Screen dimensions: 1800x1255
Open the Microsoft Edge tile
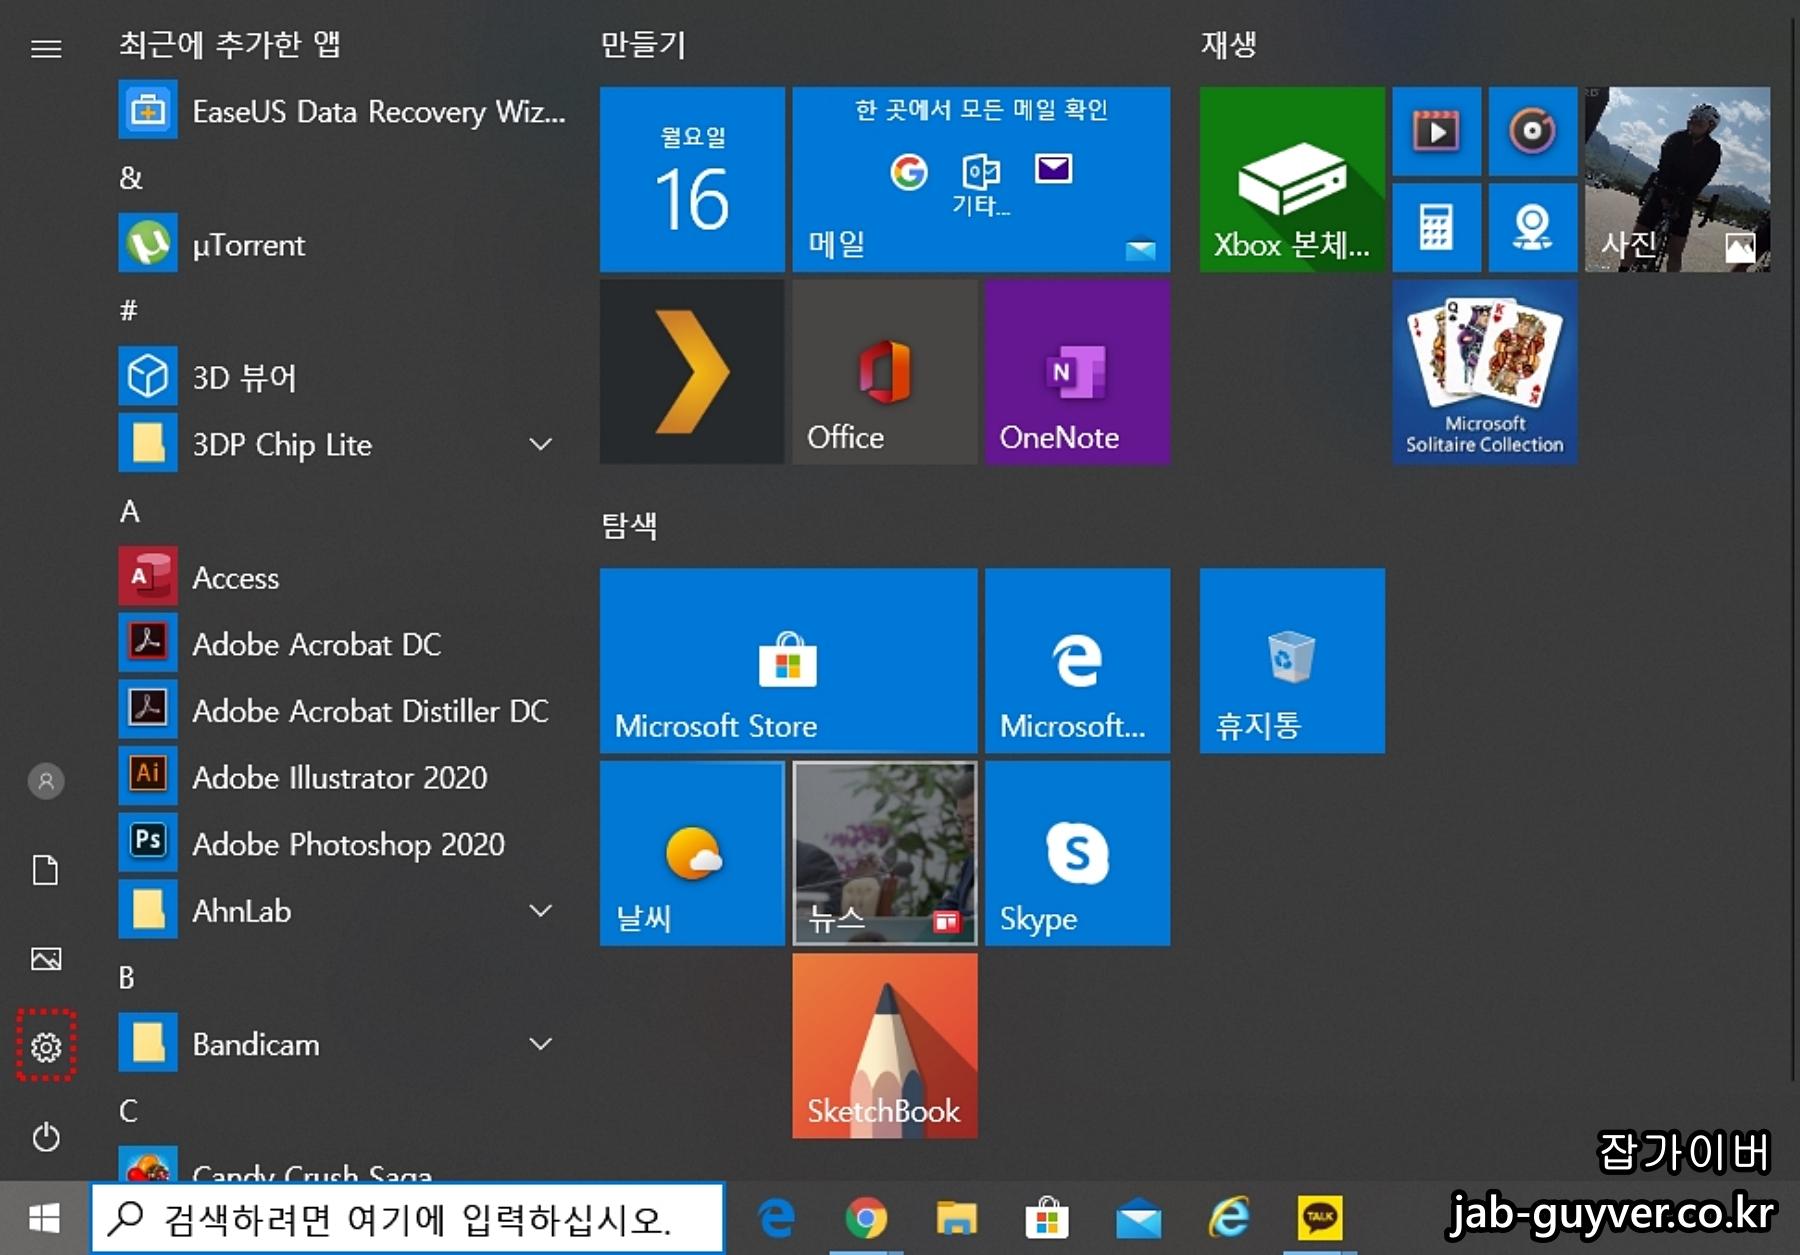tap(1077, 660)
